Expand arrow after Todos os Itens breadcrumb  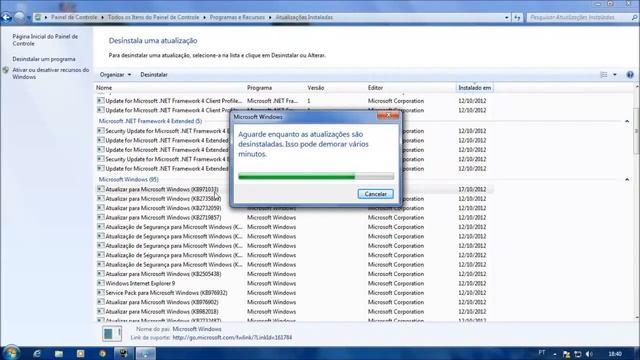click(204, 18)
